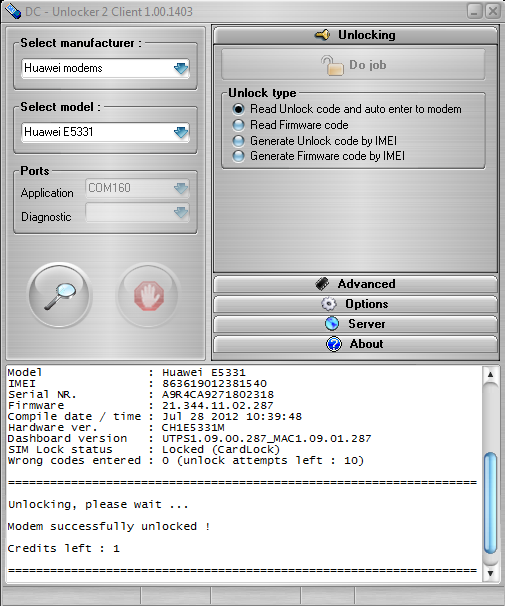Screen dimensions: 505x606
Task: Click the firmware version 21.344.11.02.287
Action: [218, 405]
